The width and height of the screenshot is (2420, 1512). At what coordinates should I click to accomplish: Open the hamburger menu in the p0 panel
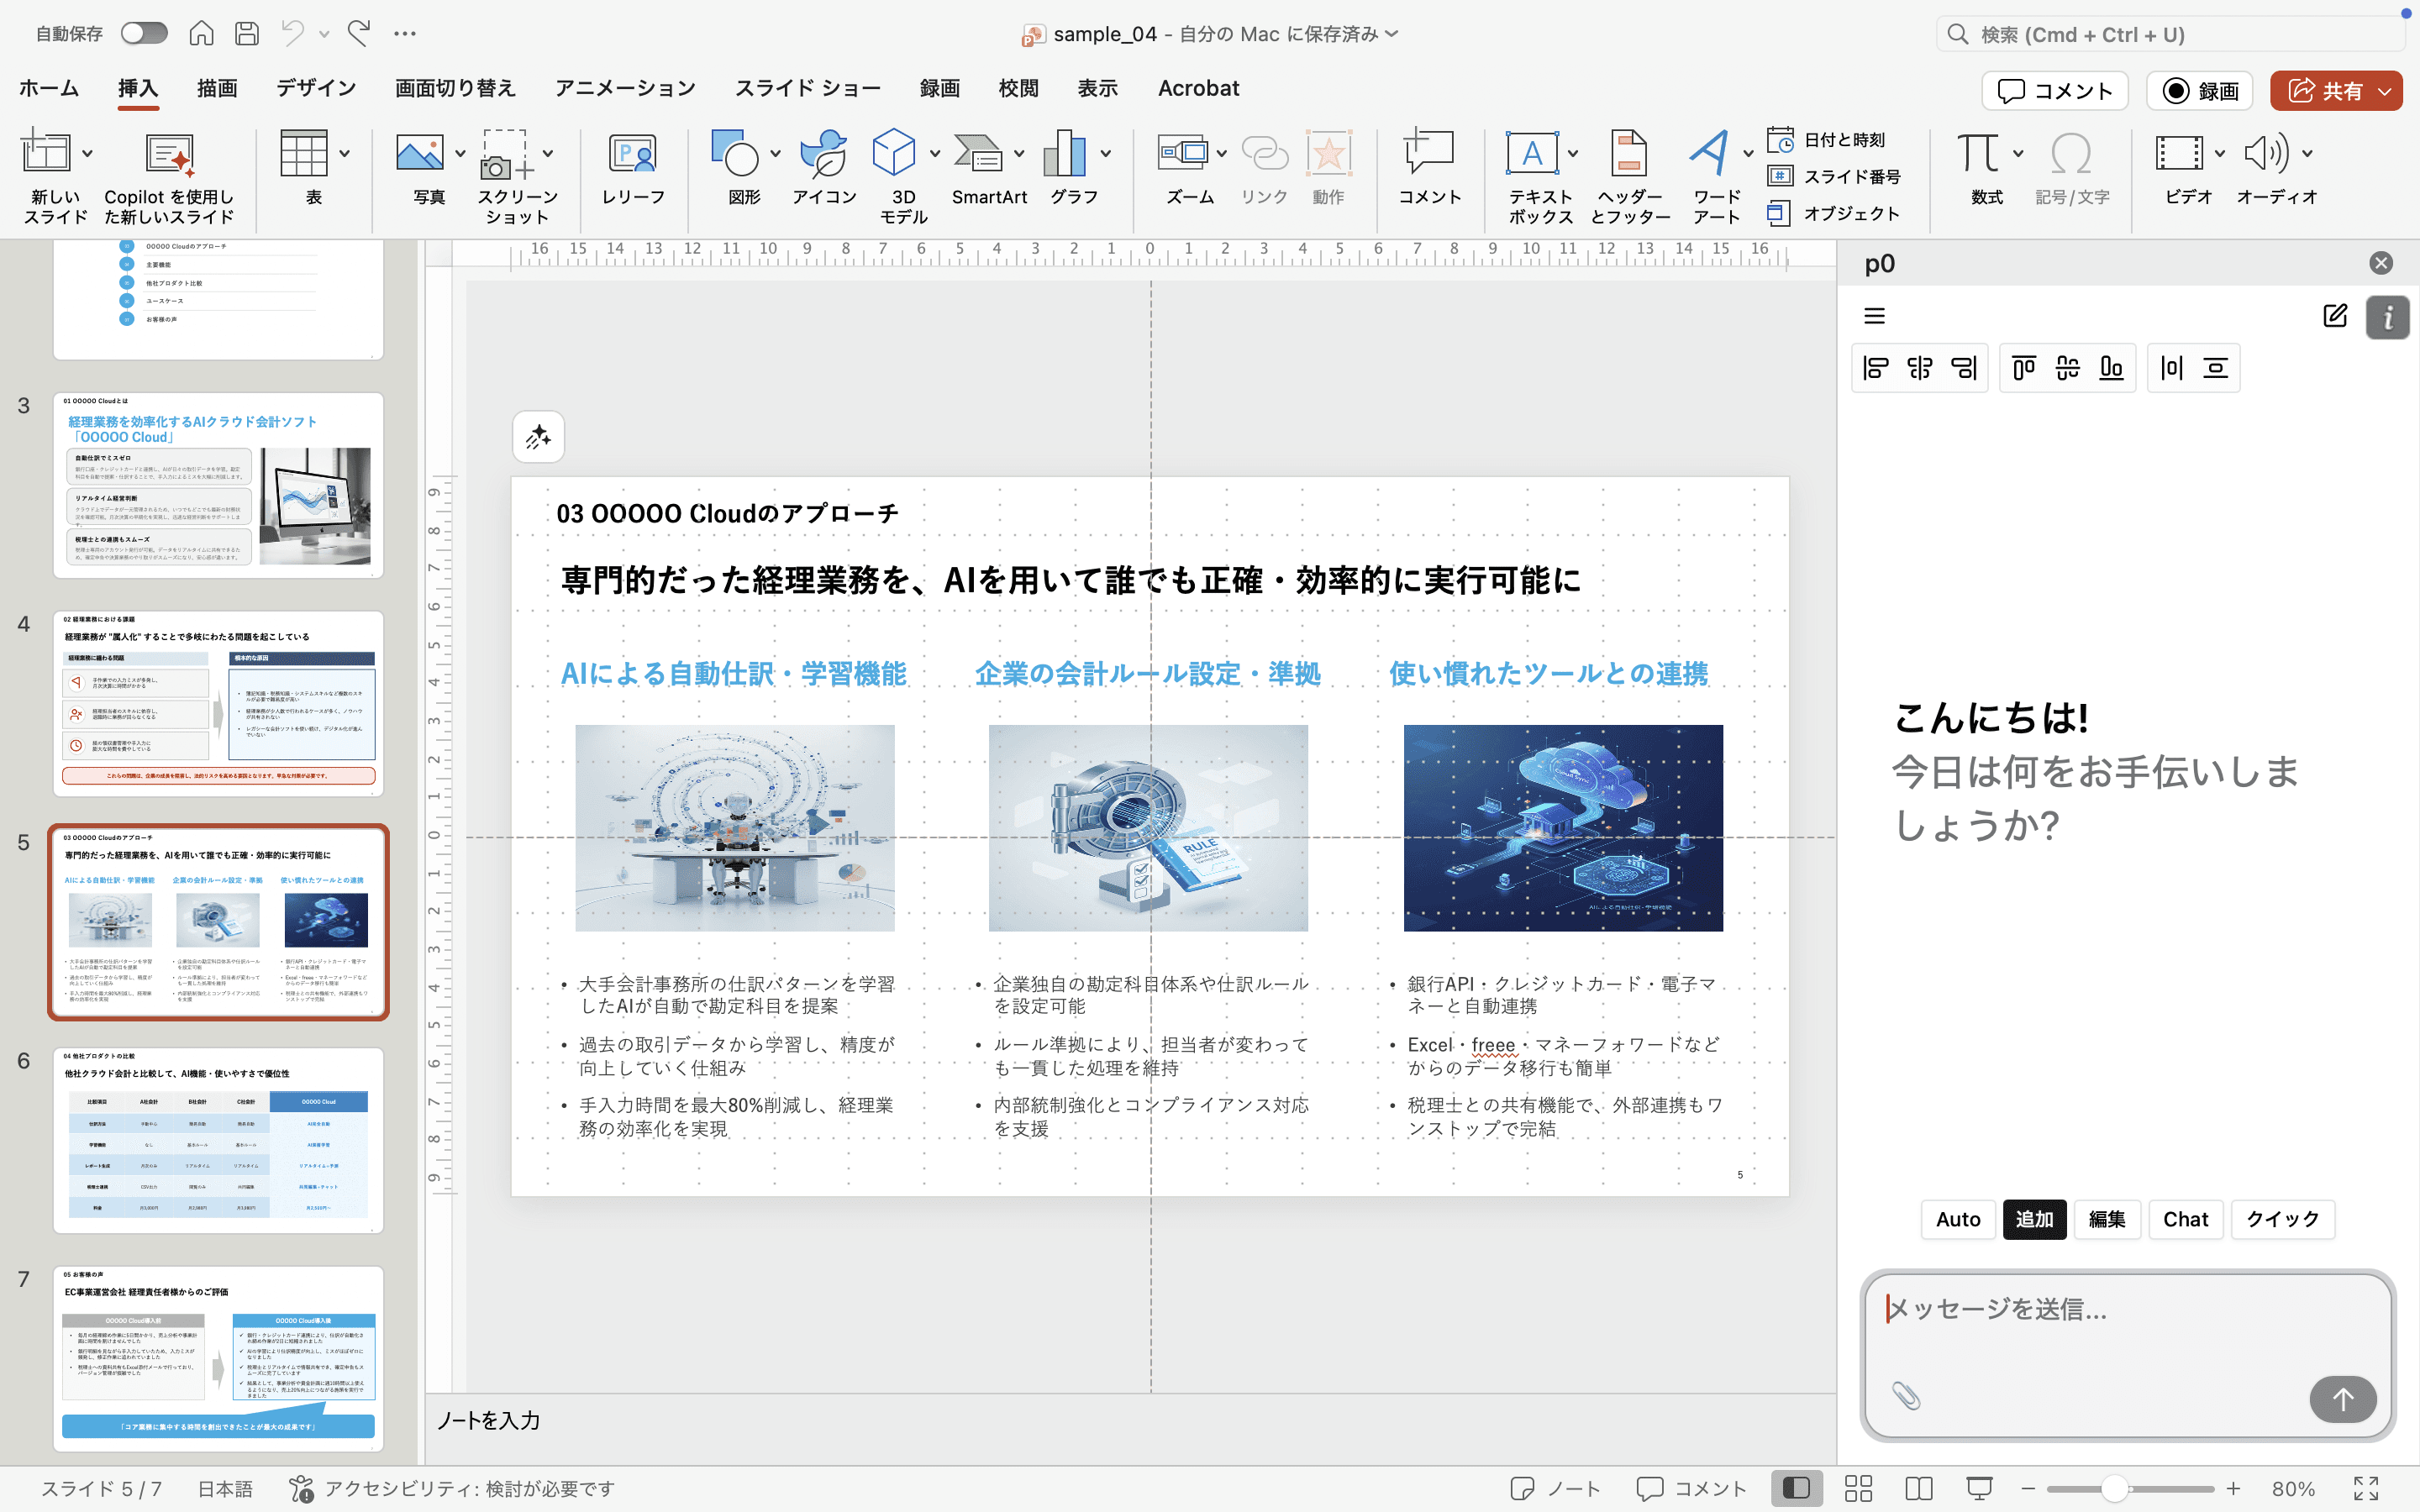point(1874,316)
